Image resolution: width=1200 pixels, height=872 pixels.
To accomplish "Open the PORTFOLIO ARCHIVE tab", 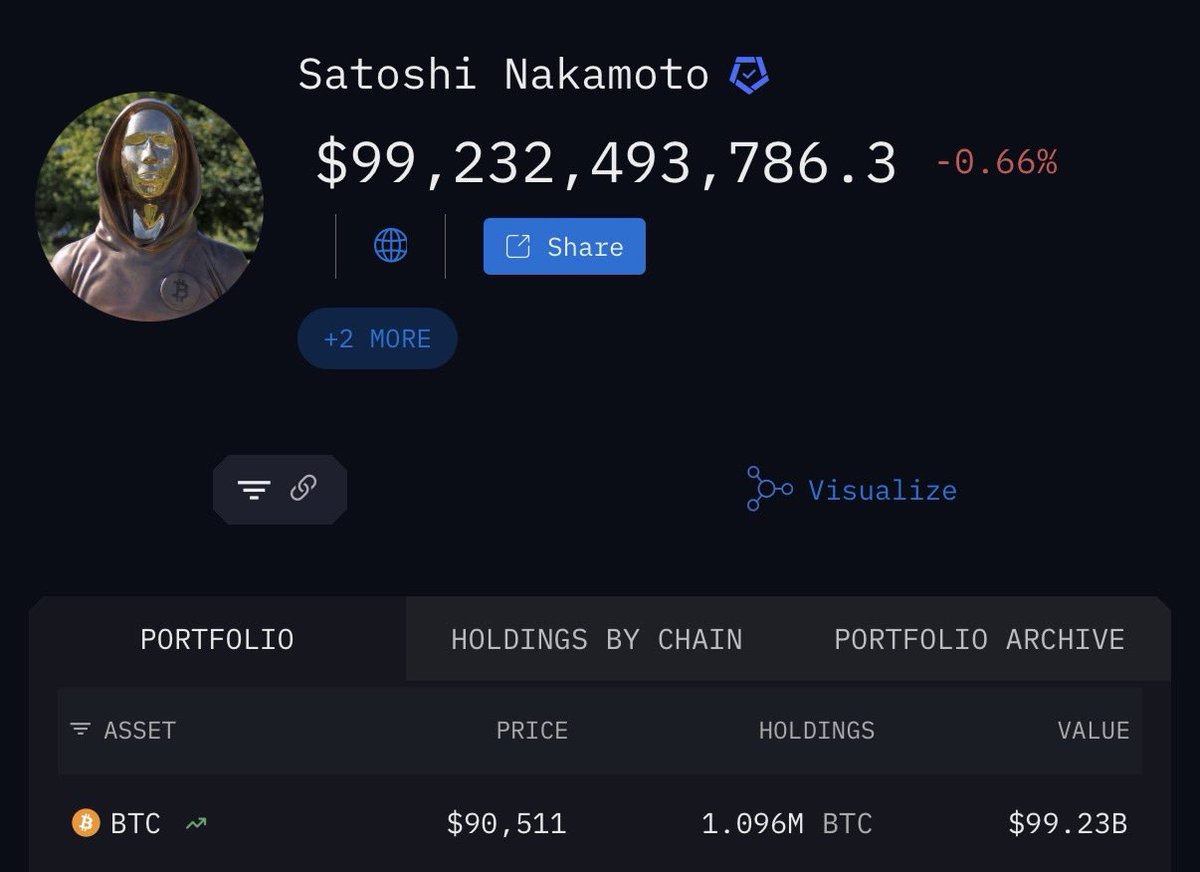I will [x=978, y=639].
